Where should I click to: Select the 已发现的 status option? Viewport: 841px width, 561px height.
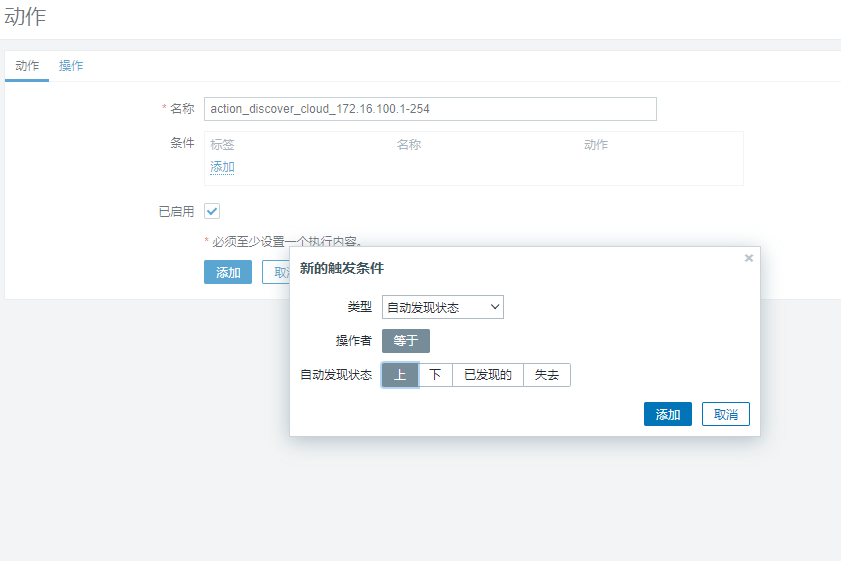click(x=488, y=375)
